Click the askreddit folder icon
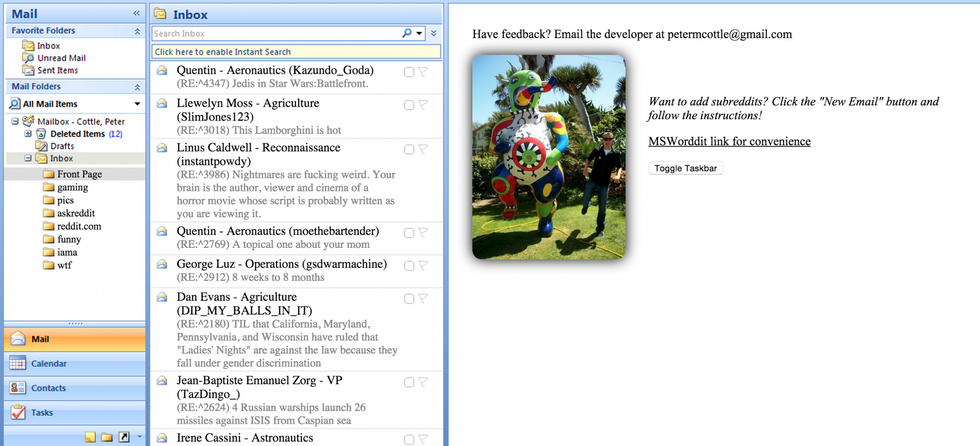980x446 pixels. 49,214
